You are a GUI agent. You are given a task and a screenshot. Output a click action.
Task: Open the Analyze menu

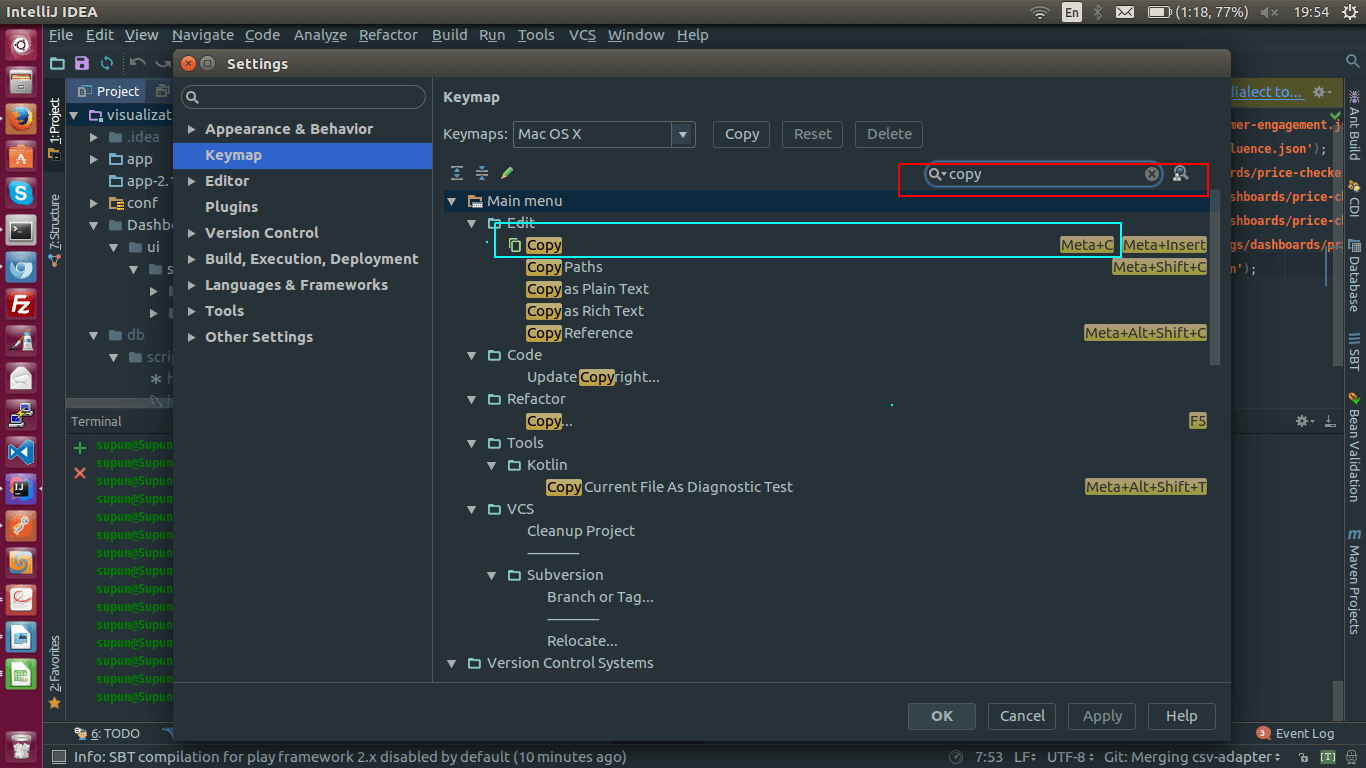tap(320, 35)
